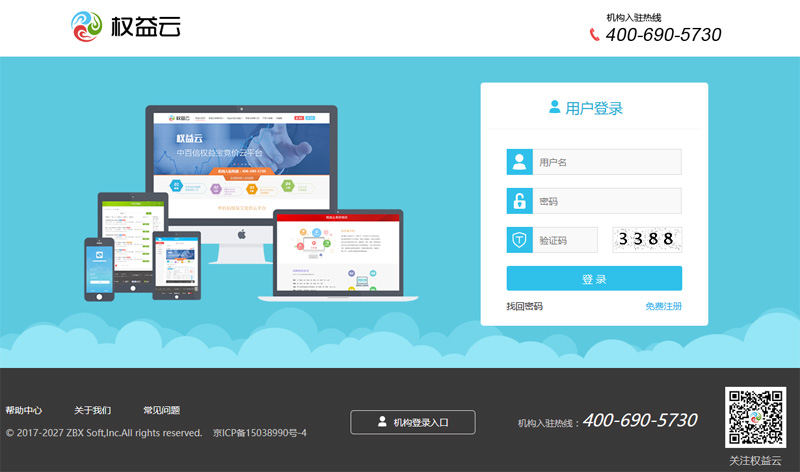Click the QR code for 关注权益云
Viewport: 800px width, 472px height.
(x=755, y=416)
